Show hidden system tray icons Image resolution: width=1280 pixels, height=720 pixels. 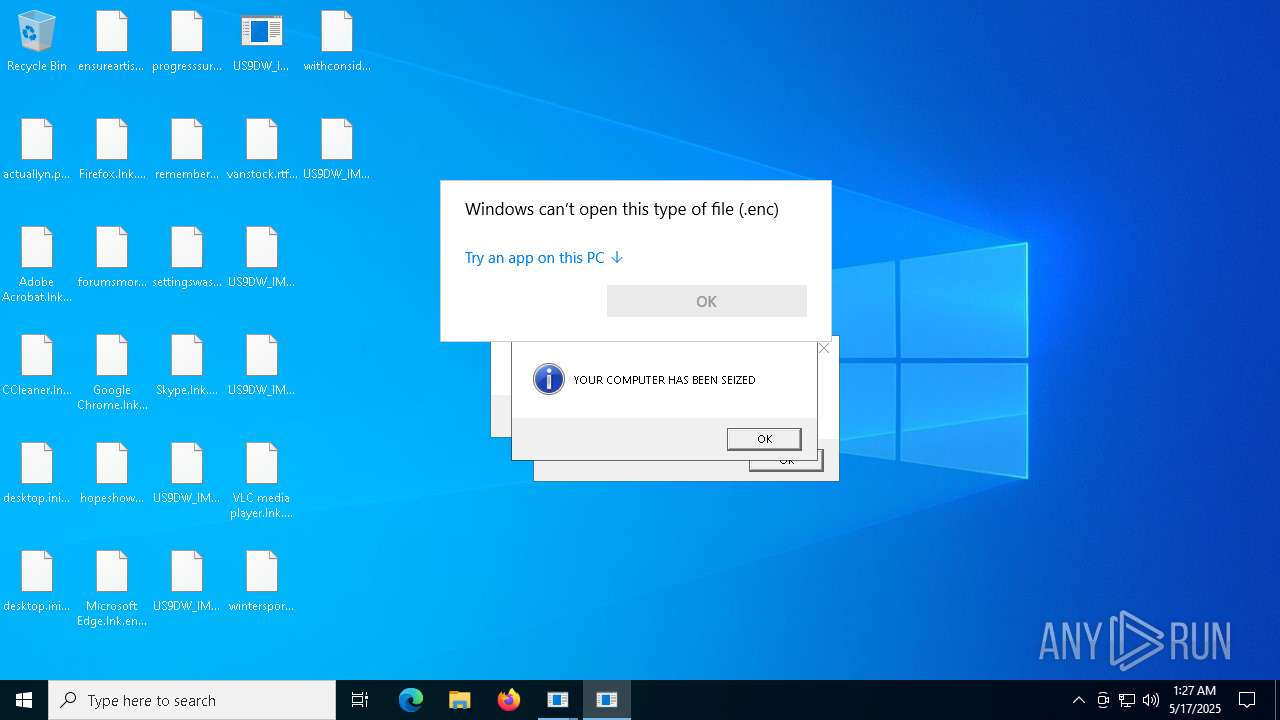coord(1079,700)
